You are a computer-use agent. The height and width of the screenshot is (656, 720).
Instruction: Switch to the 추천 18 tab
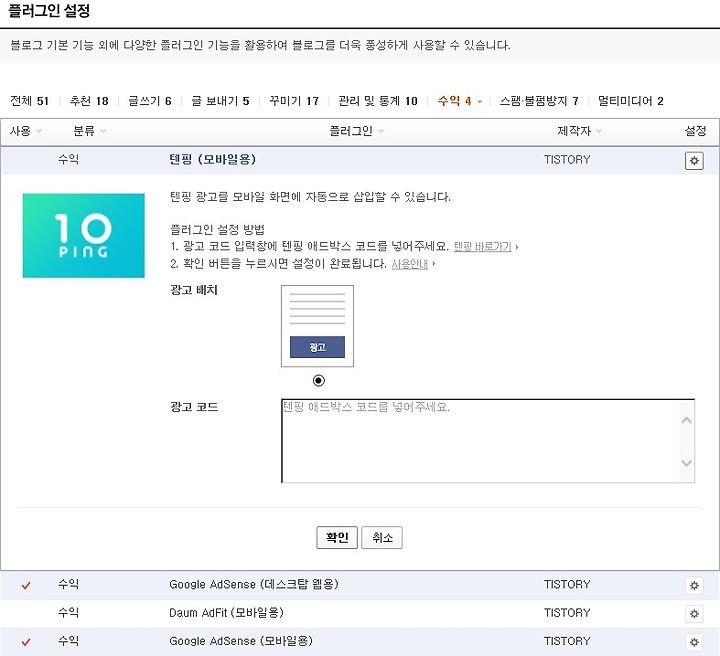point(89,101)
